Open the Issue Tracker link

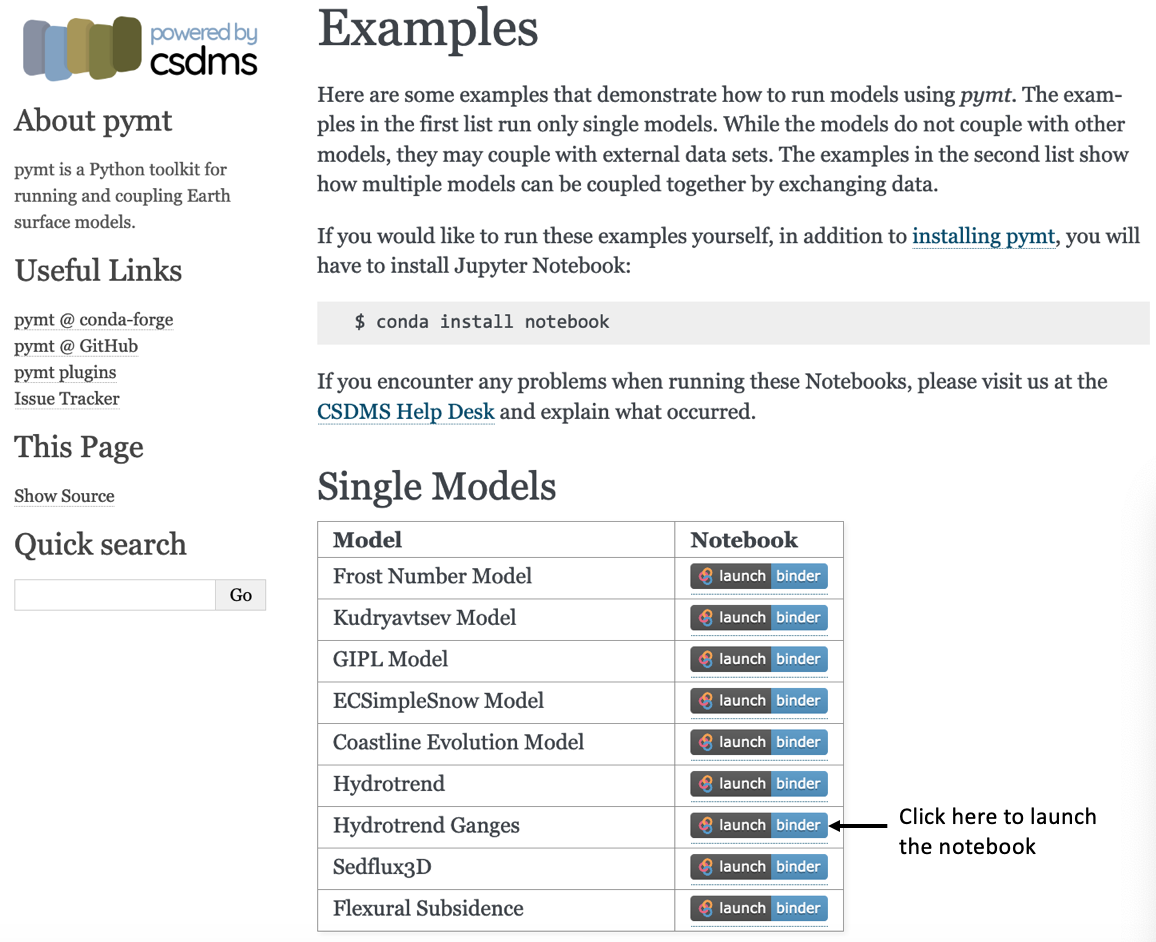tap(66, 399)
